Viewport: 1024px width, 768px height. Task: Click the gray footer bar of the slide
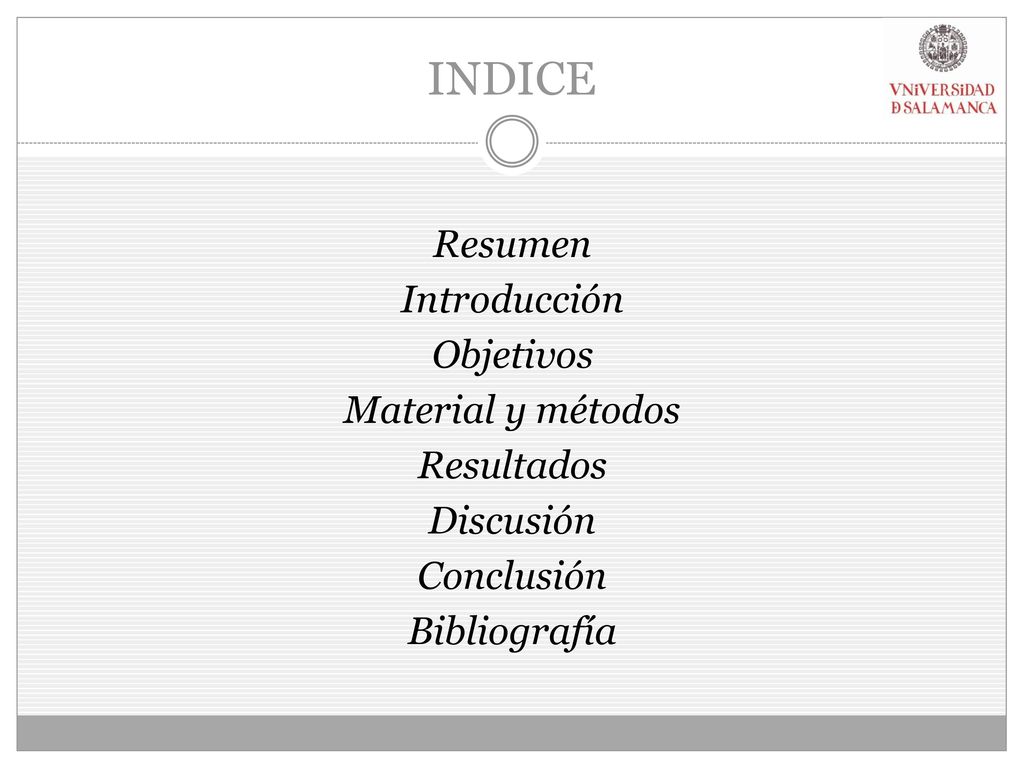click(x=512, y=733)
